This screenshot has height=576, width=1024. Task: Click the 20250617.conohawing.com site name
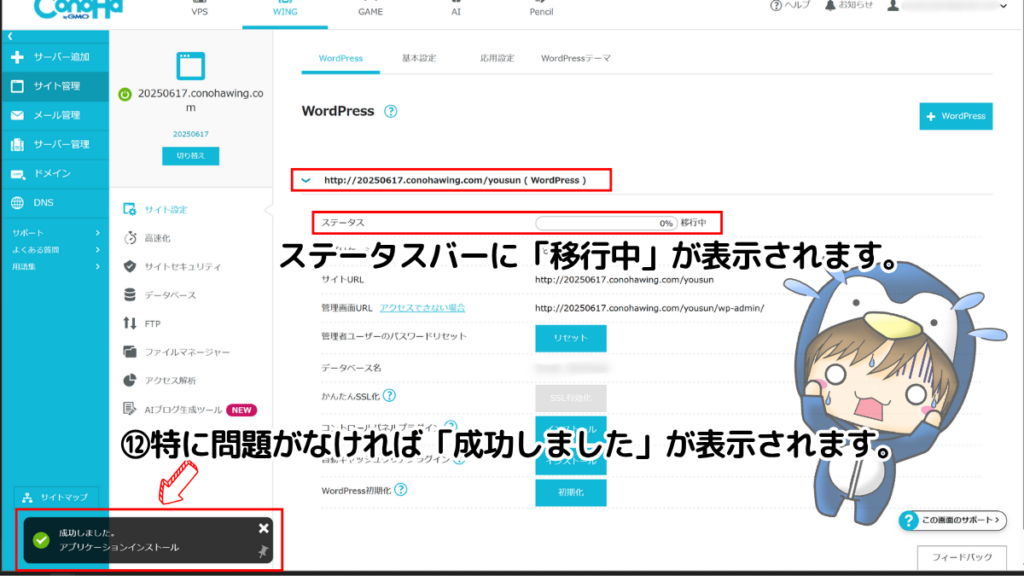[x=200, y=100]
